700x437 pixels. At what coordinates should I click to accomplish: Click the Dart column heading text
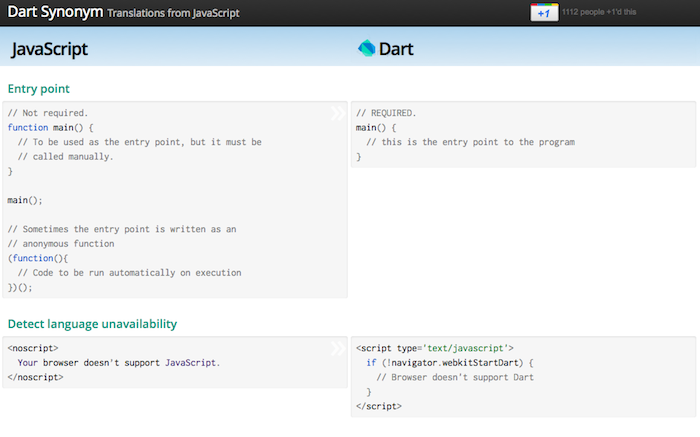coord(397,49)
